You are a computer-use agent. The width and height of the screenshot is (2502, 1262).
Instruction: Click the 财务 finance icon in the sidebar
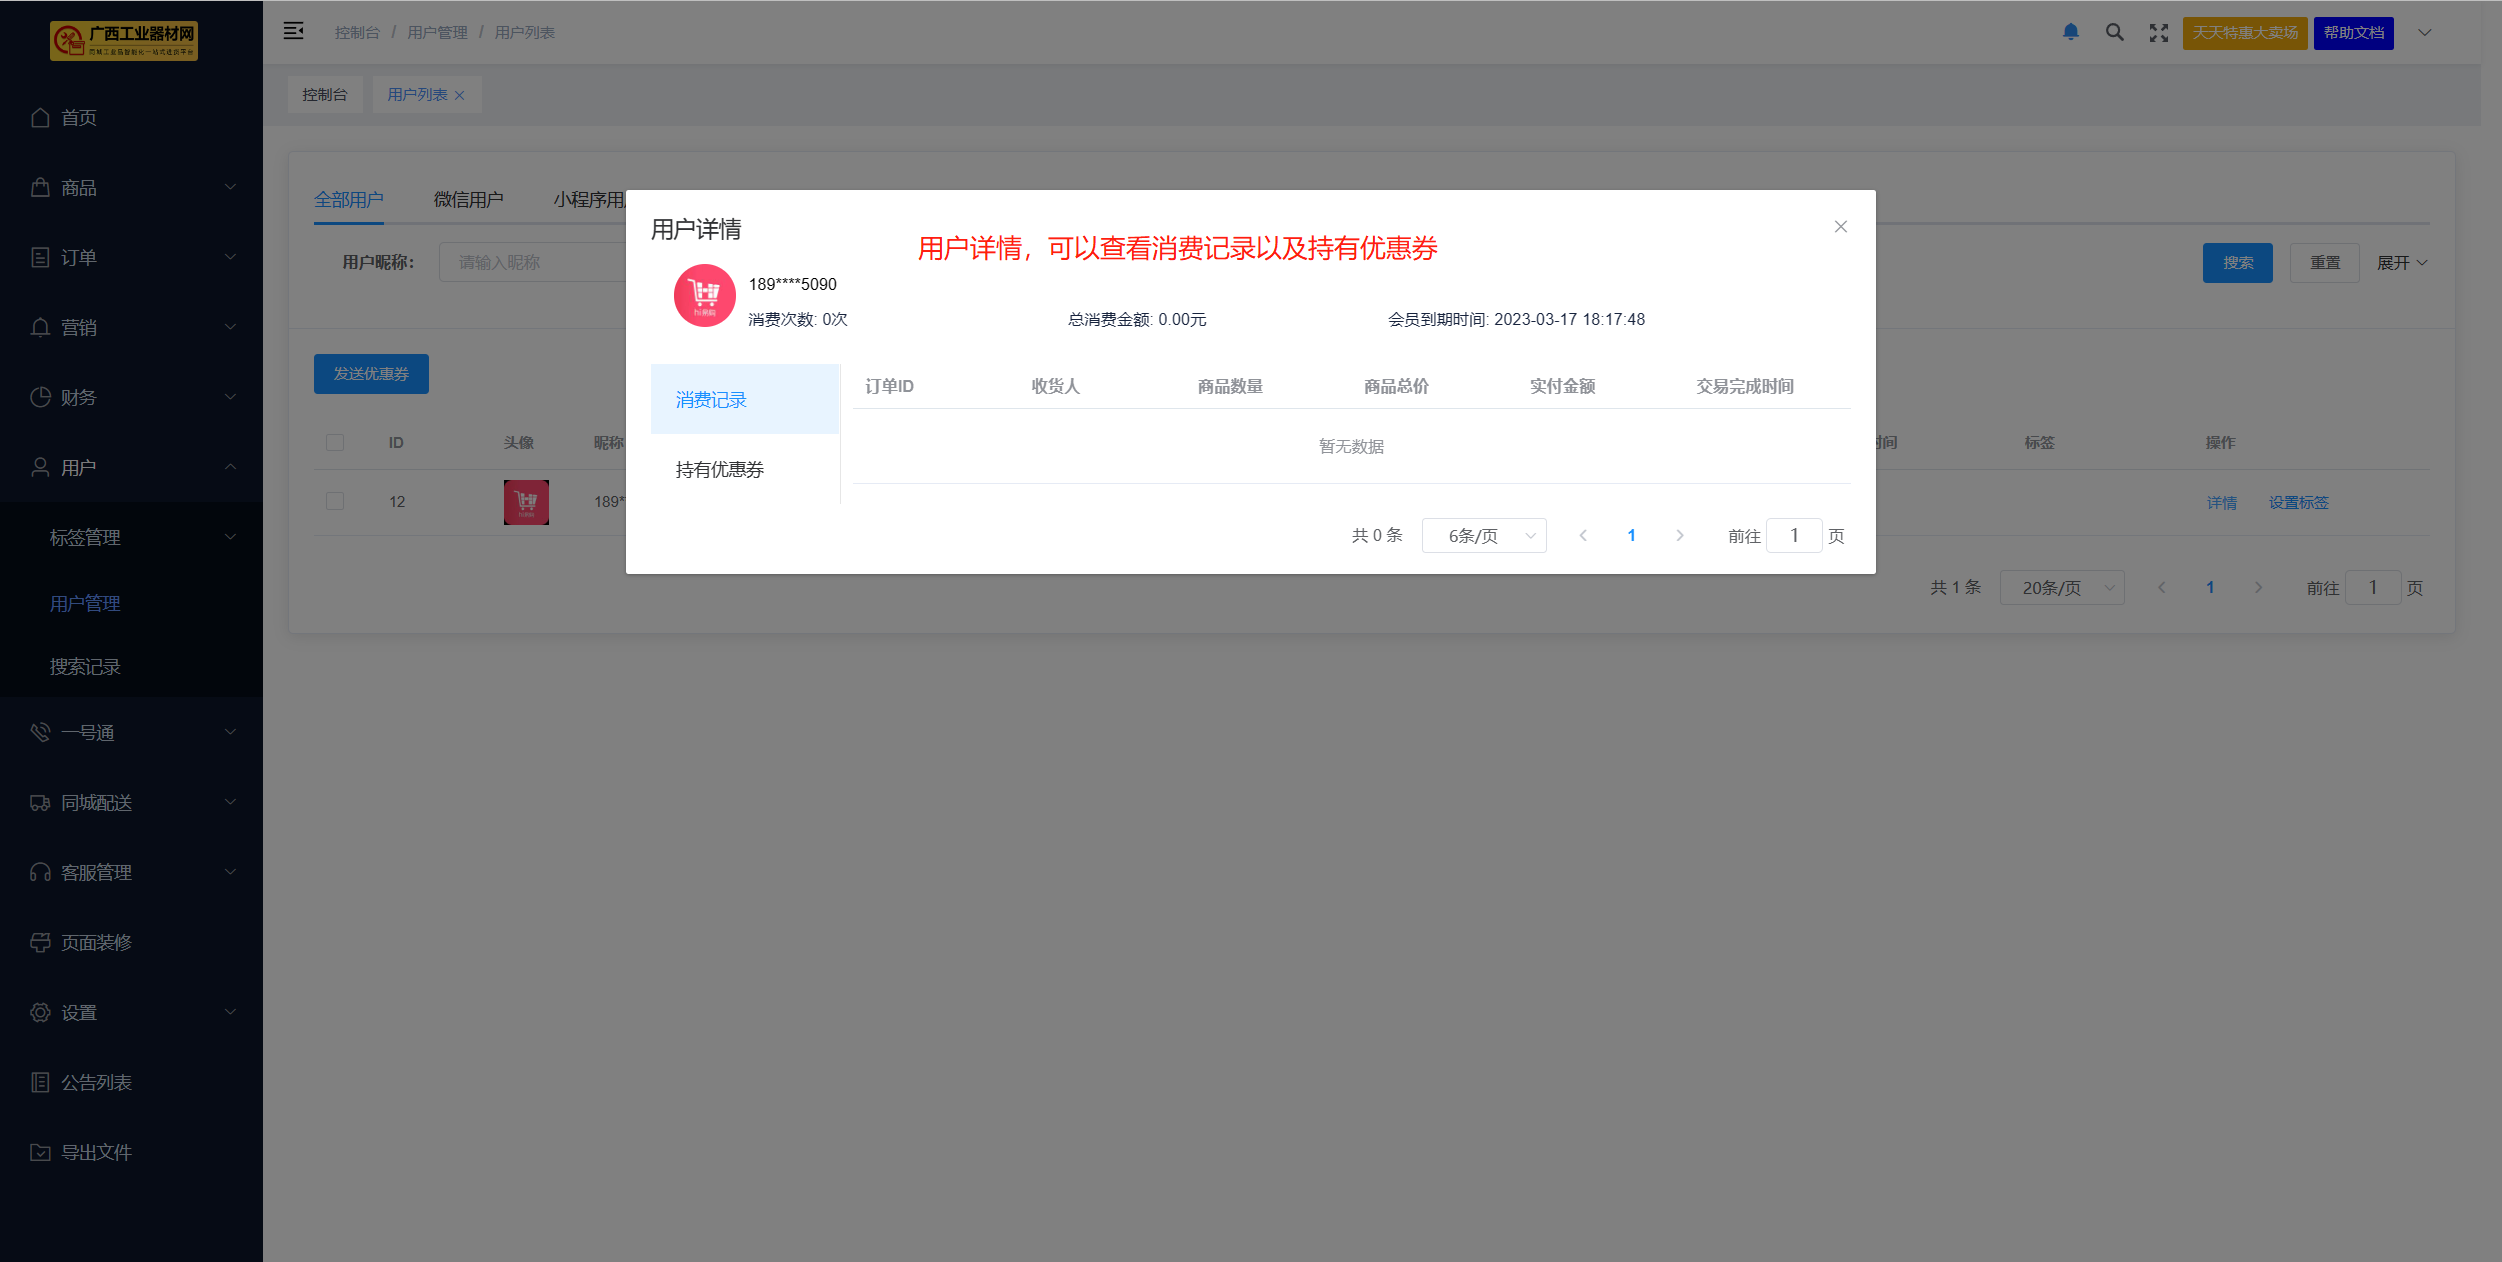click(x=40, y=397)
